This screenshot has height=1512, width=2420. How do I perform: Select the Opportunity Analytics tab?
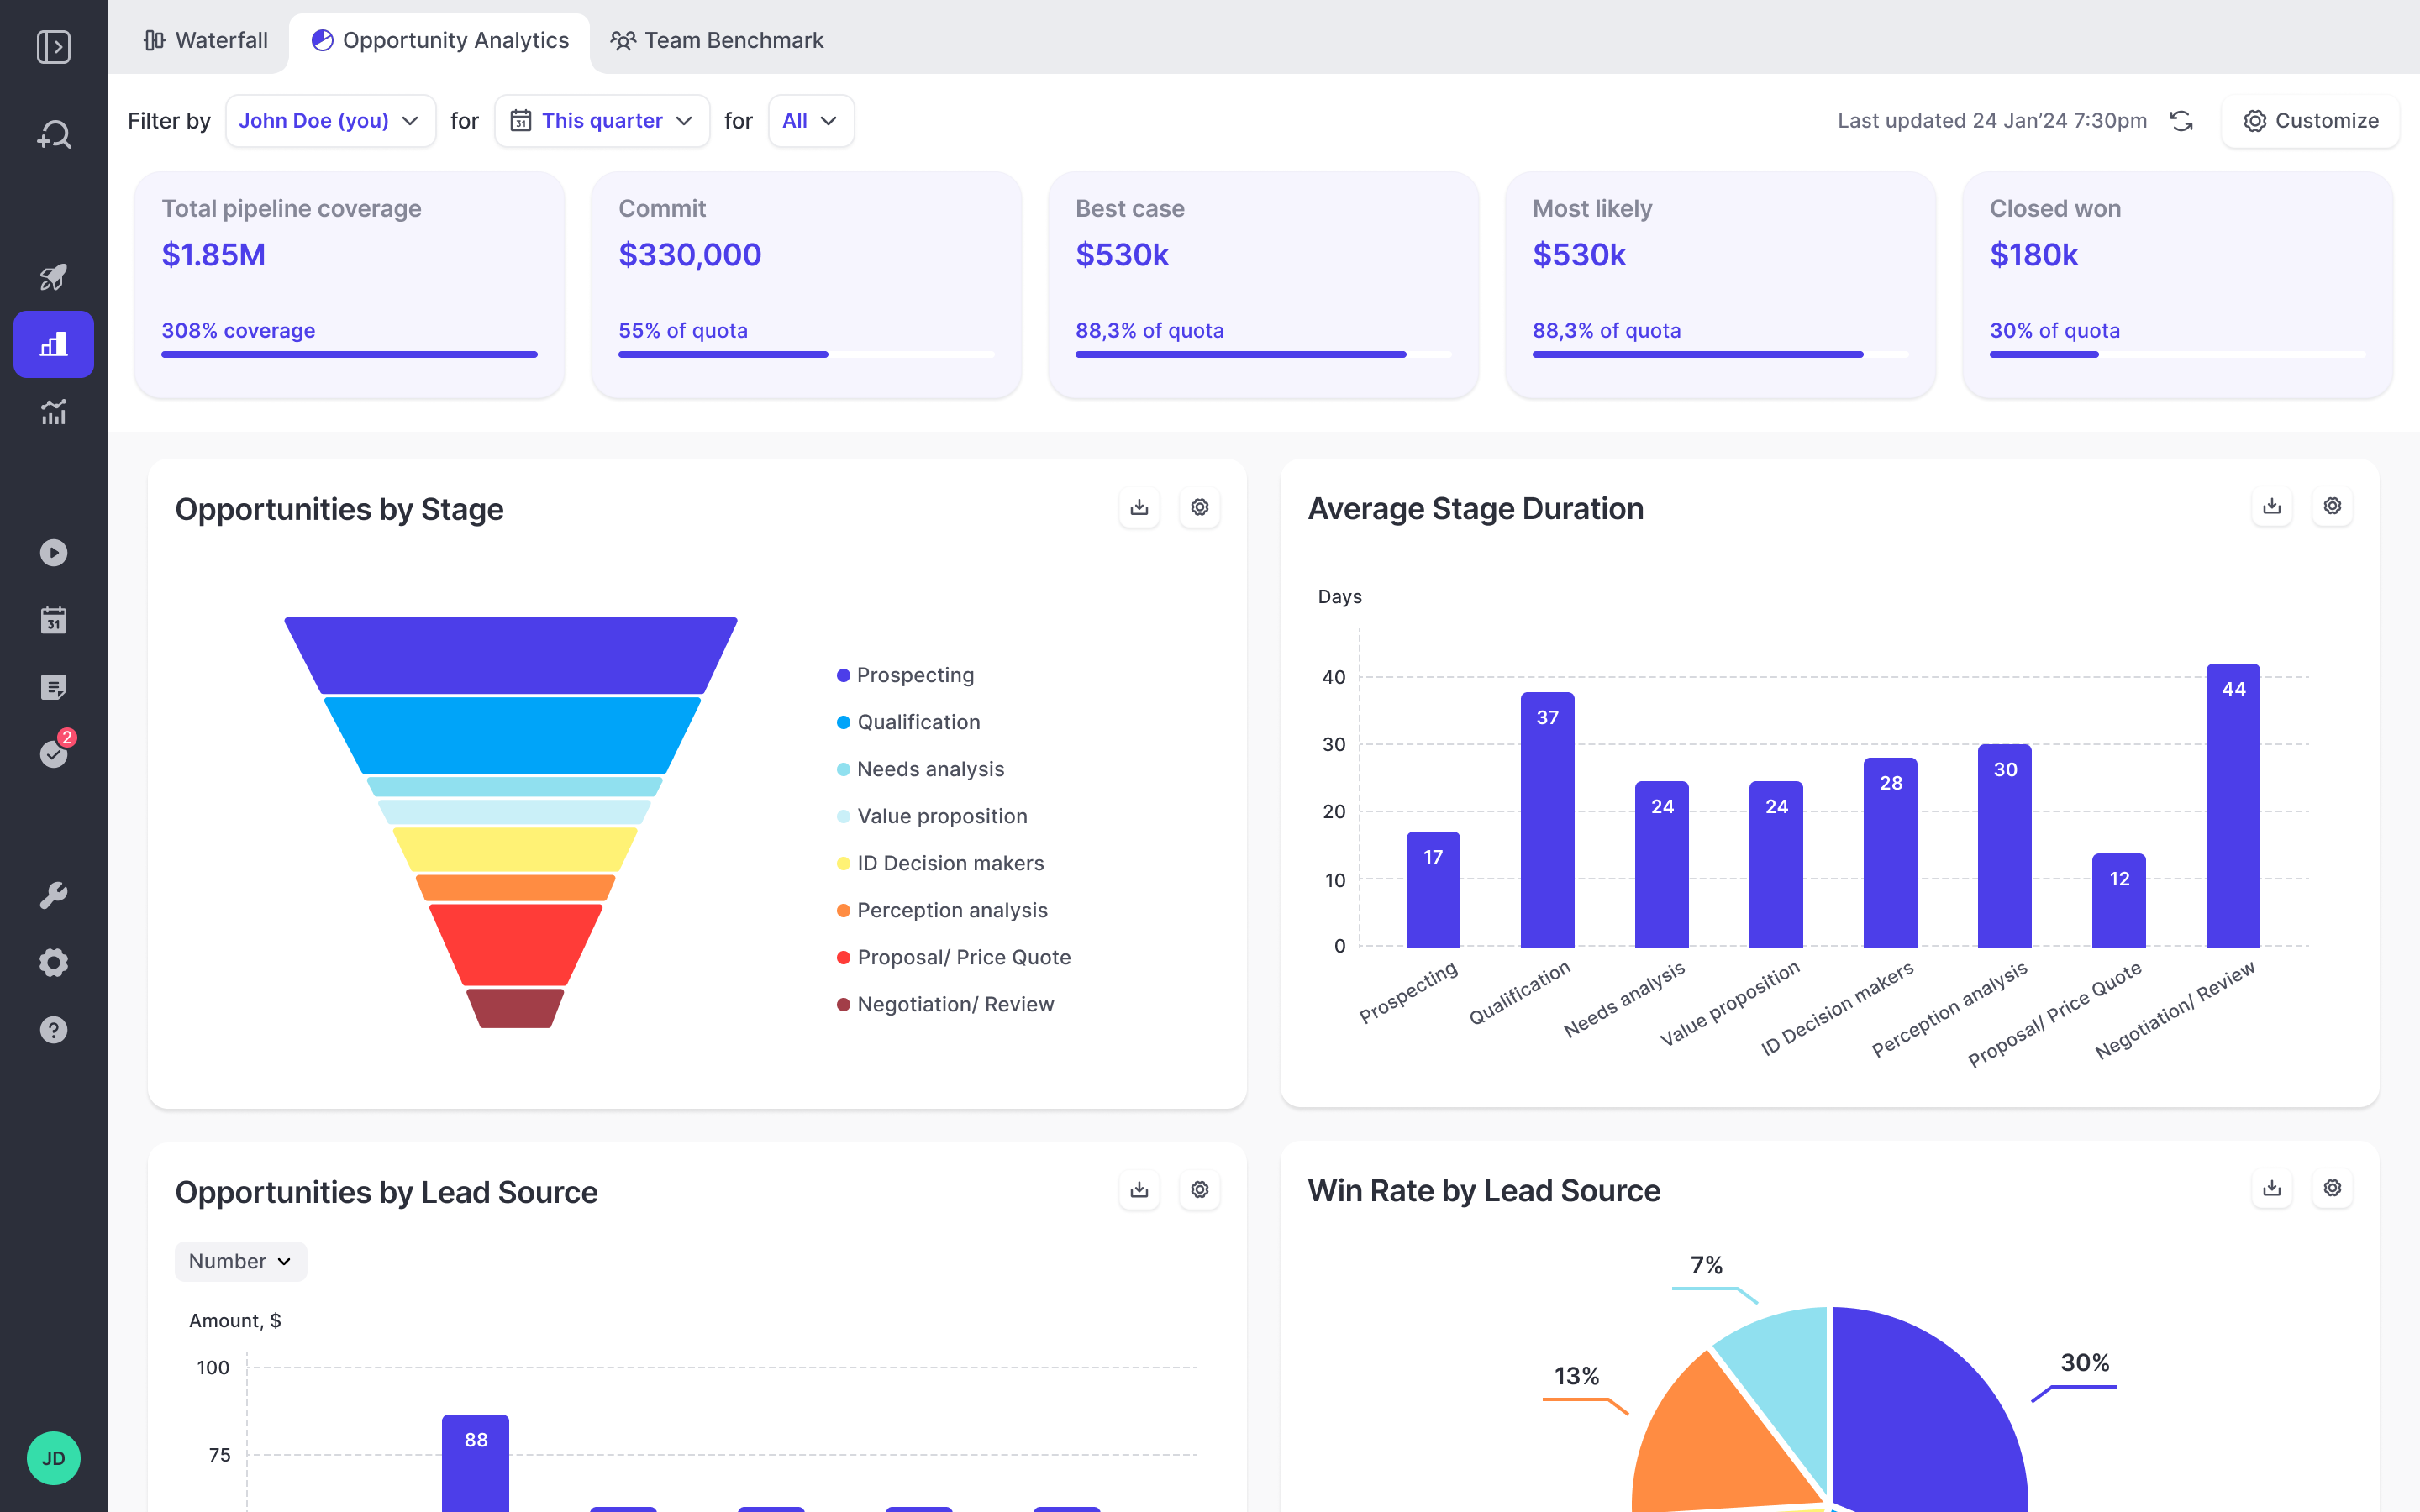tap(440, 41)
